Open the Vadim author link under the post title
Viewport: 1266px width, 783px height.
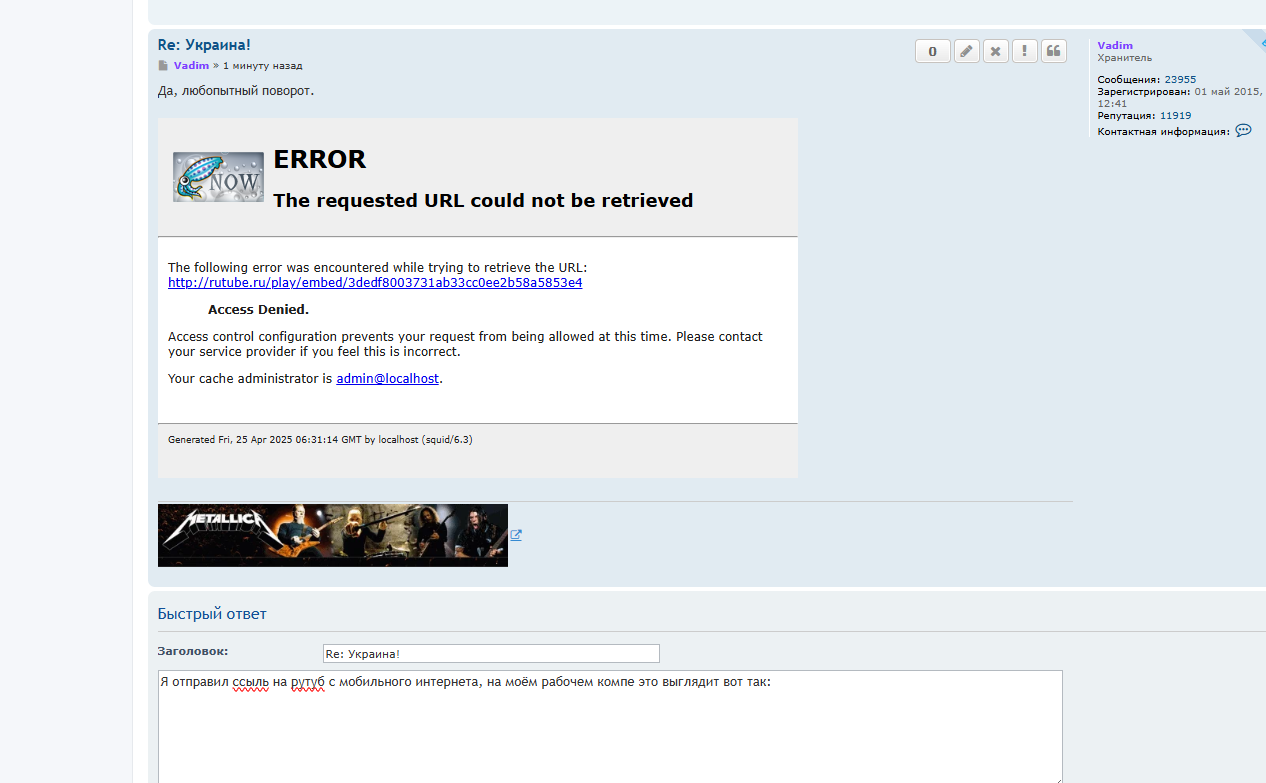click(191, 66)
